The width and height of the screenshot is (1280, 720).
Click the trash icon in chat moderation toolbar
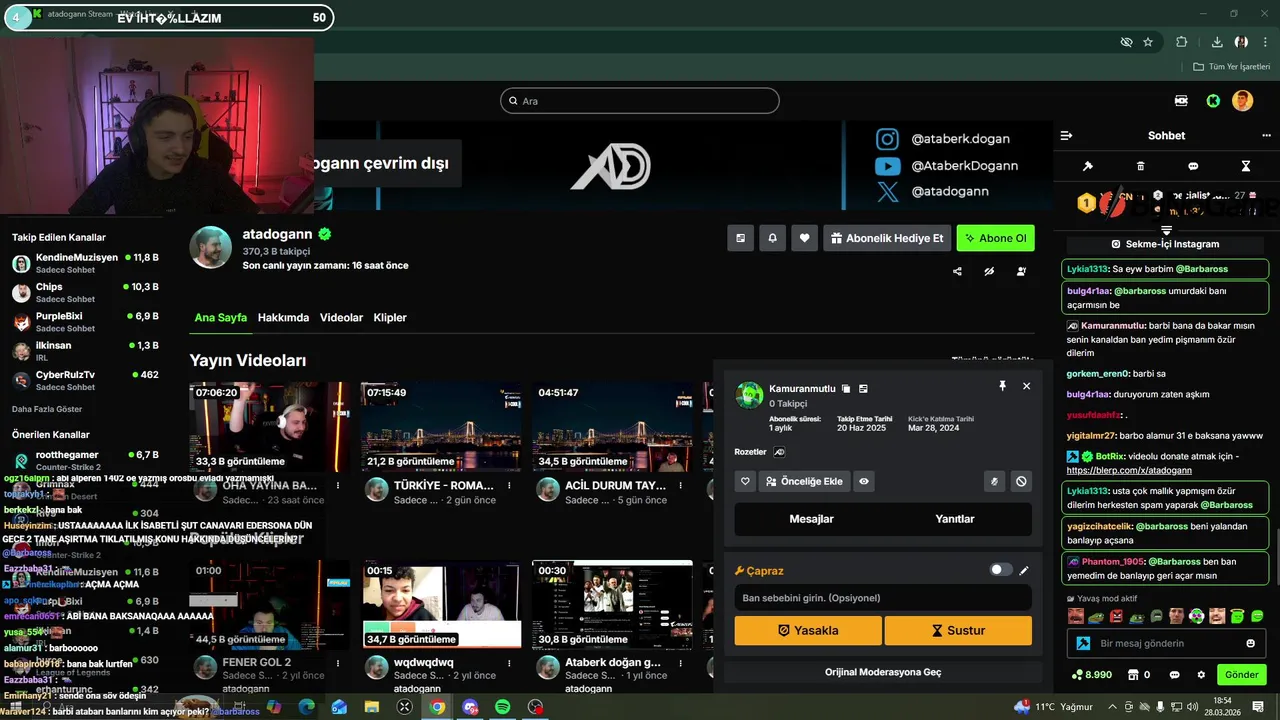1141,166
